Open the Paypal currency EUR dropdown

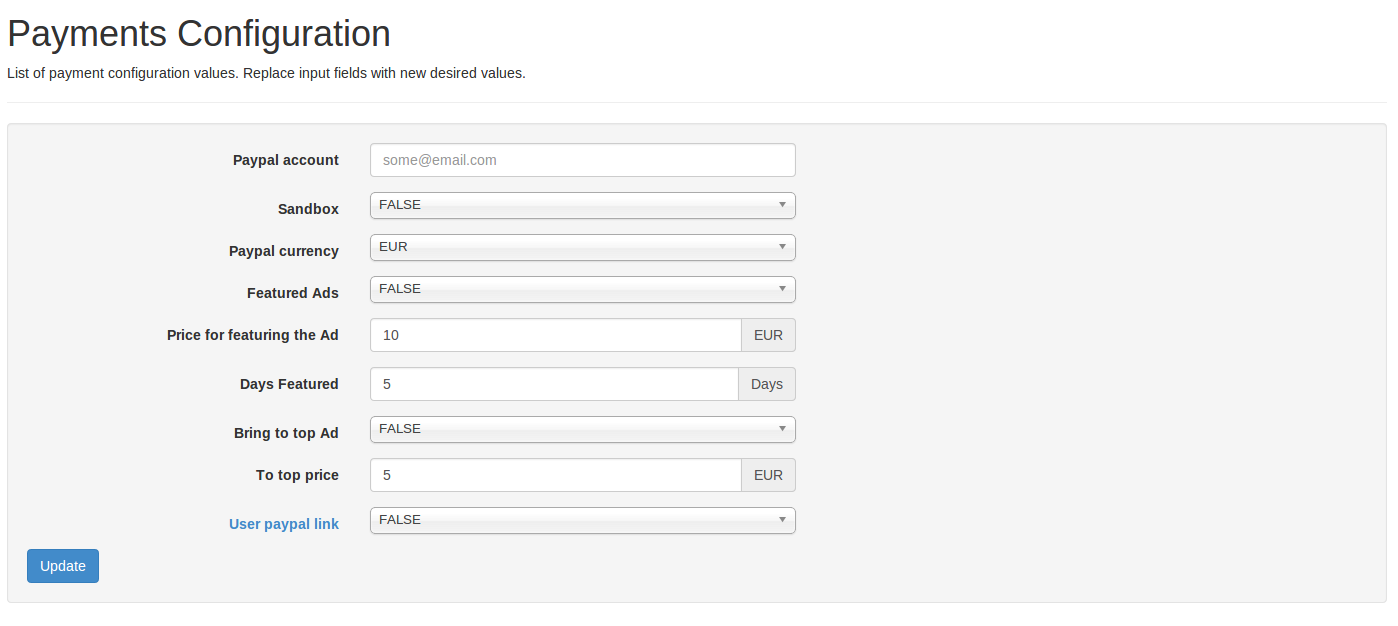[x=582, y=247]
